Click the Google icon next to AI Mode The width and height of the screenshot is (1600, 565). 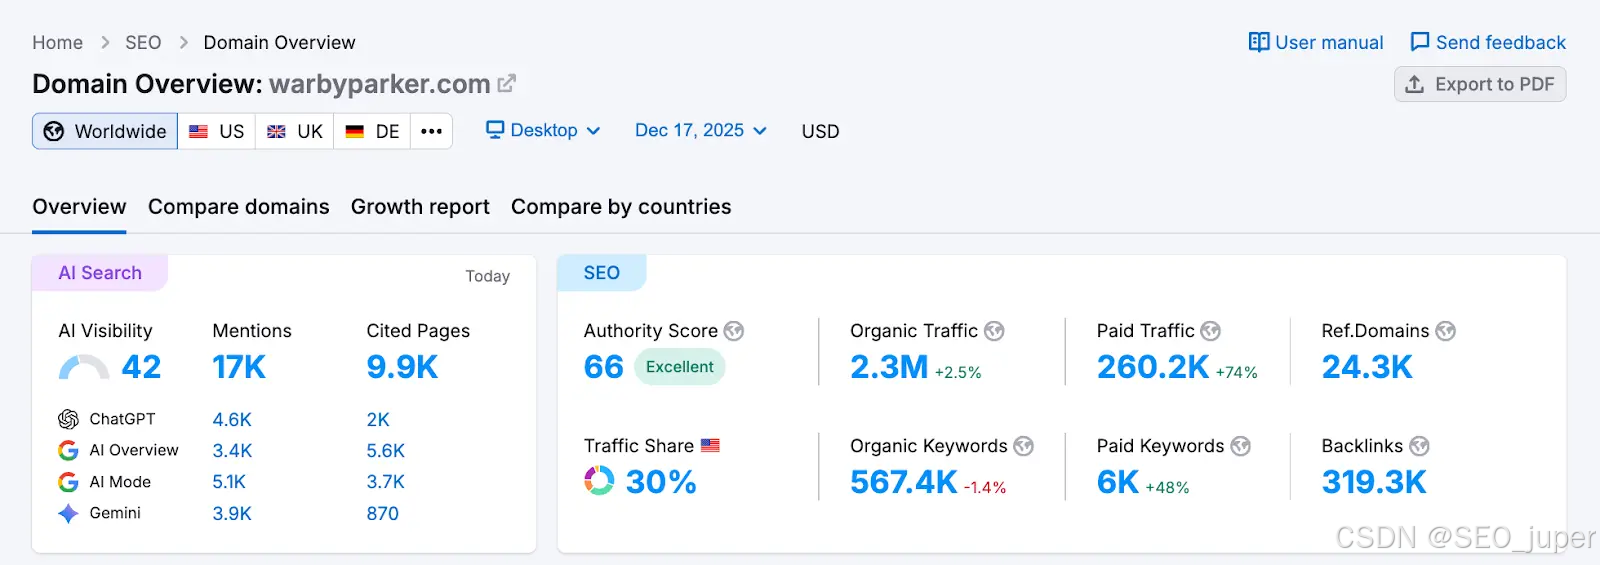[x=68, y=482]
